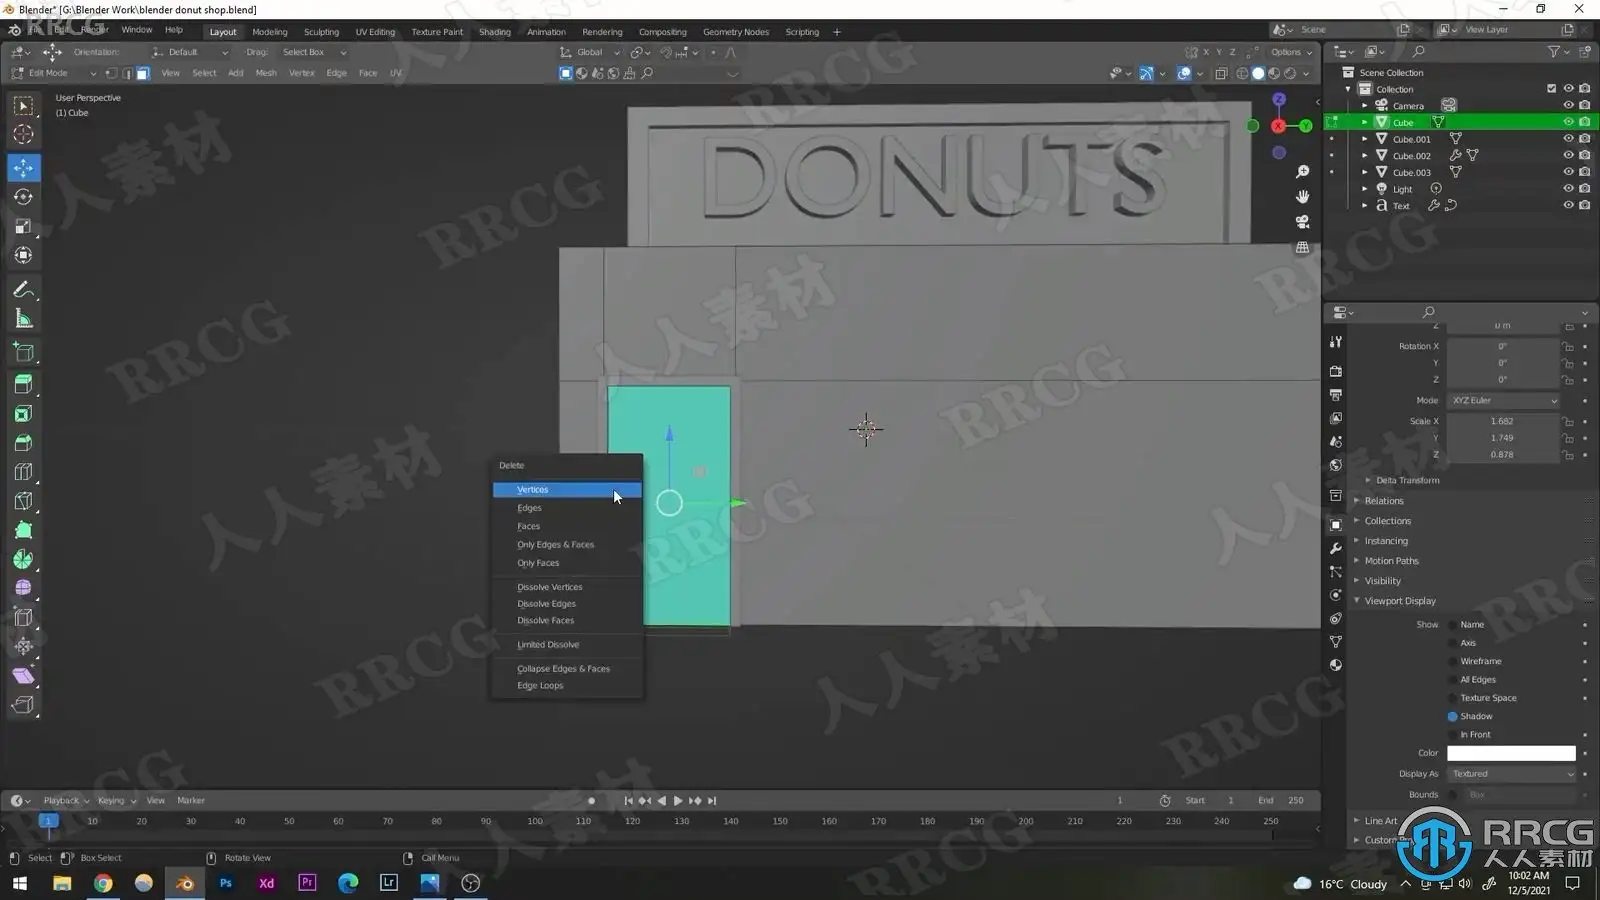Click the viewport pan hand icon
Image resolution: width=1600 pixels, height=900 pixels.
tap(1302, 197)
